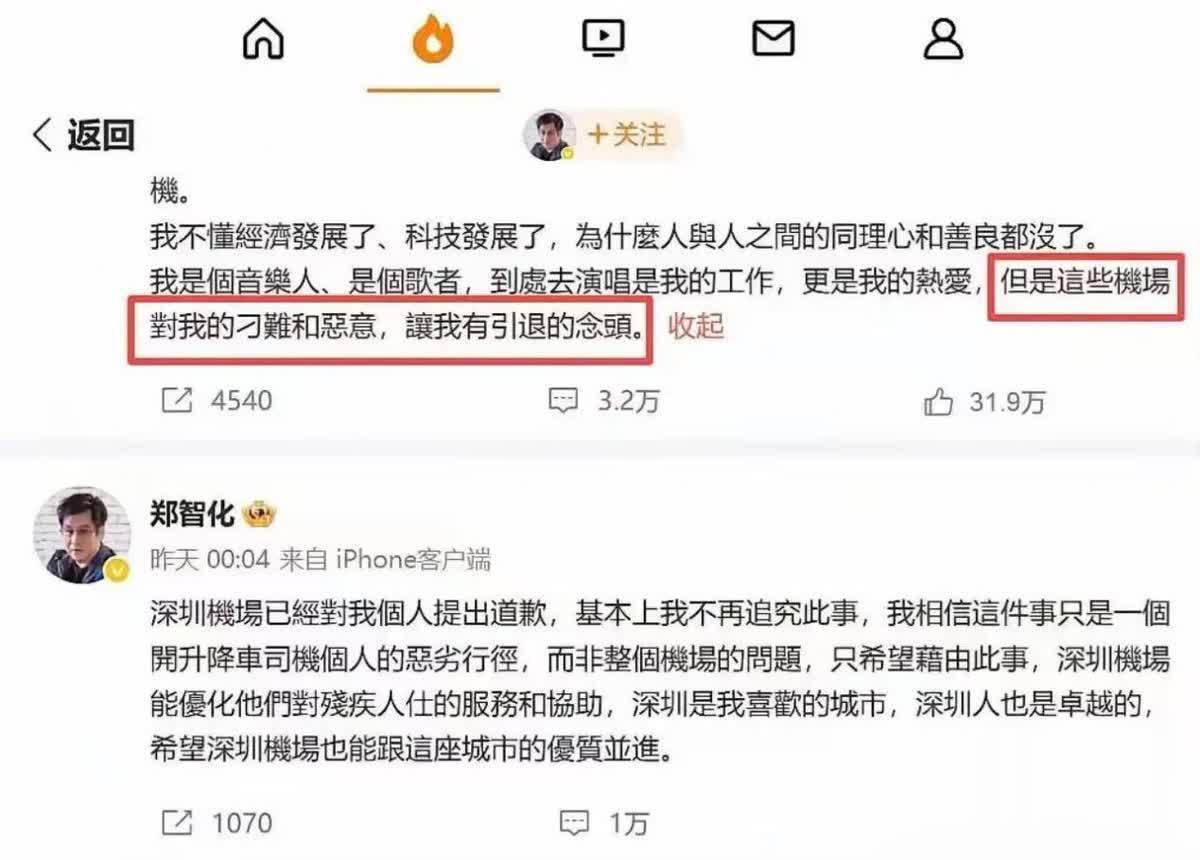Image resolution: width=1200 pixels, height=860 pixels.
Task: Open the messages envelope icon
Action: (x=773, y=39)
